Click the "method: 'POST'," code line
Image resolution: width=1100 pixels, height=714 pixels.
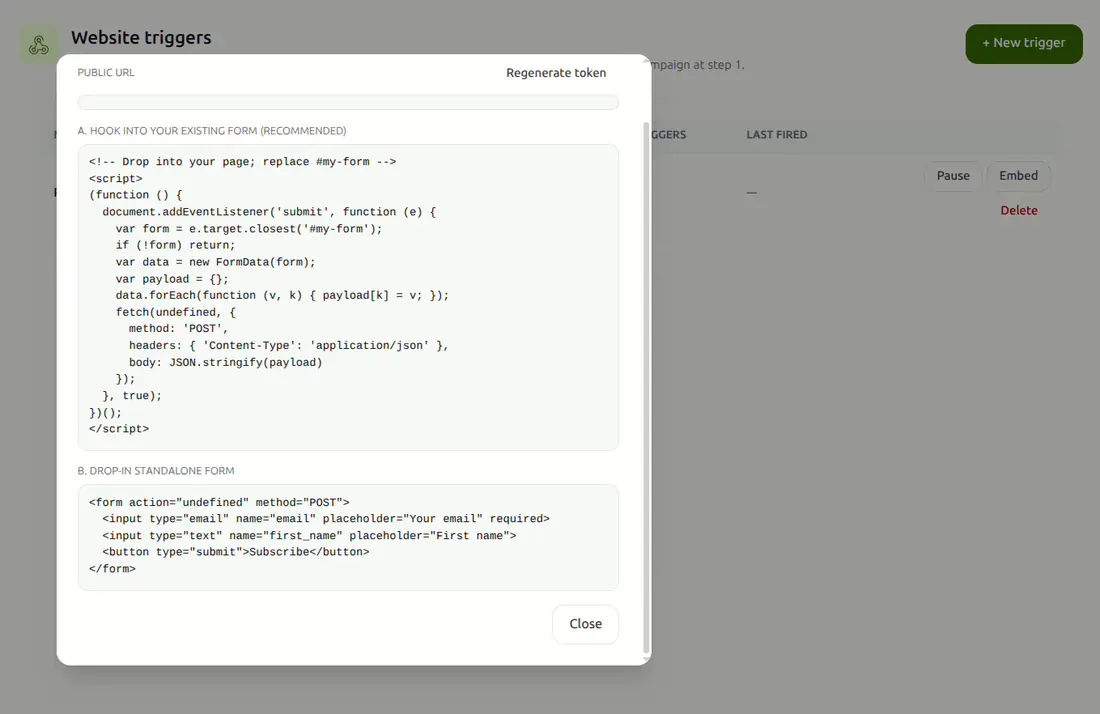(x=178, y=329)
